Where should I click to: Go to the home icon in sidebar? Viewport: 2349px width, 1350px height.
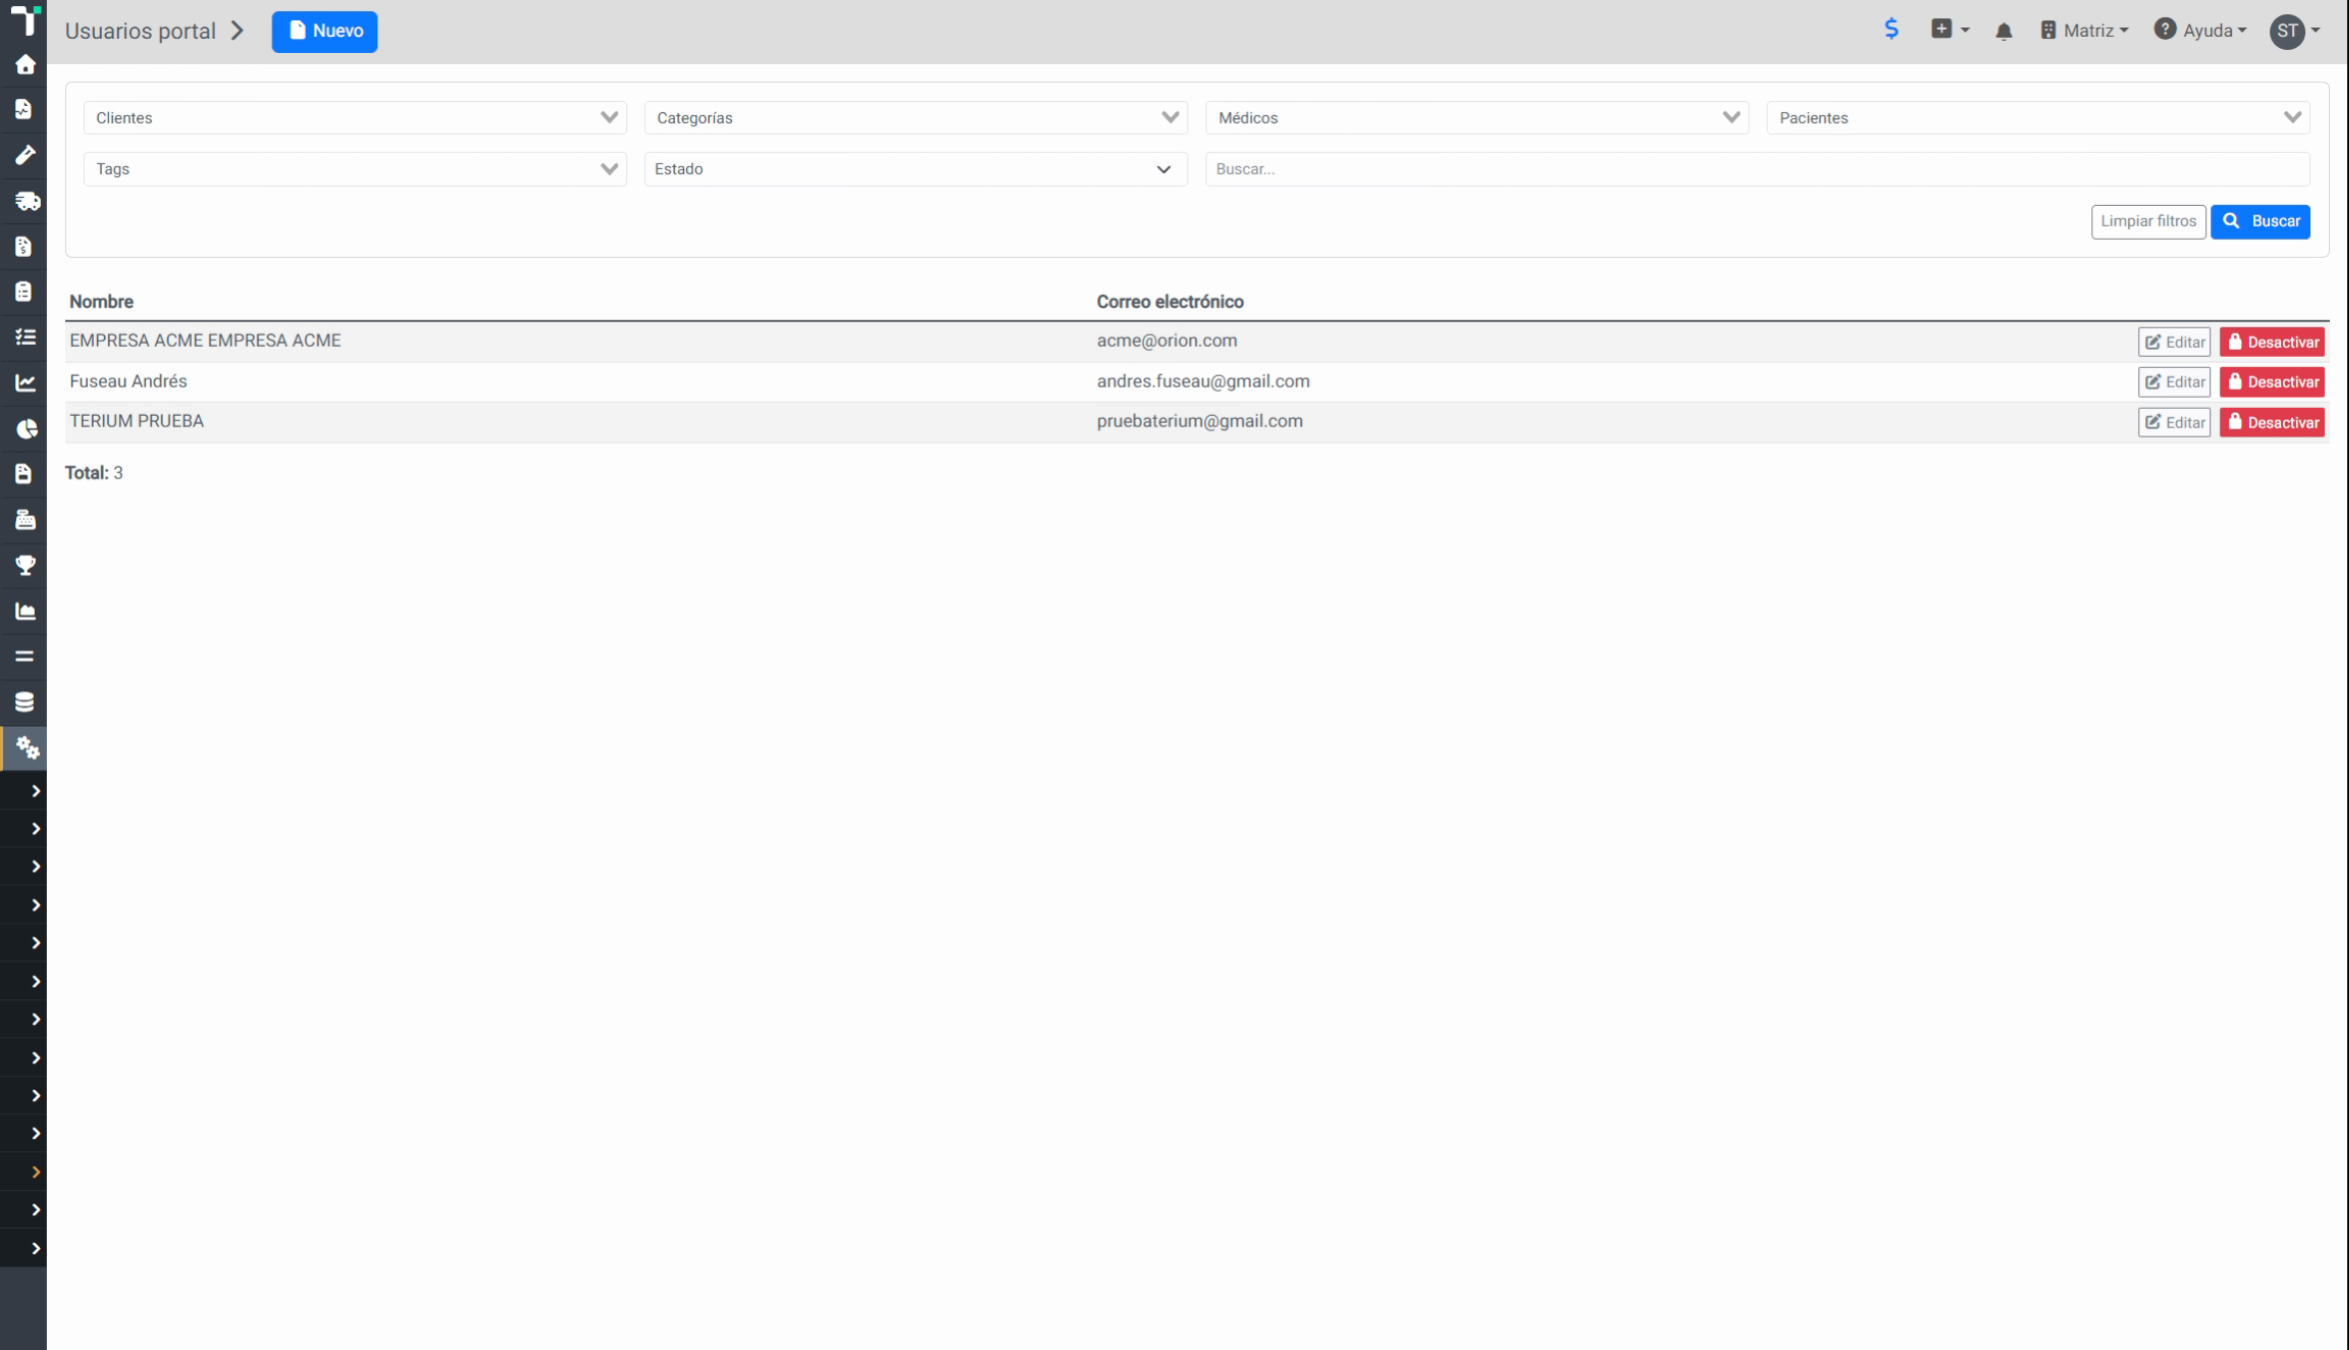(x=25, y=65)
